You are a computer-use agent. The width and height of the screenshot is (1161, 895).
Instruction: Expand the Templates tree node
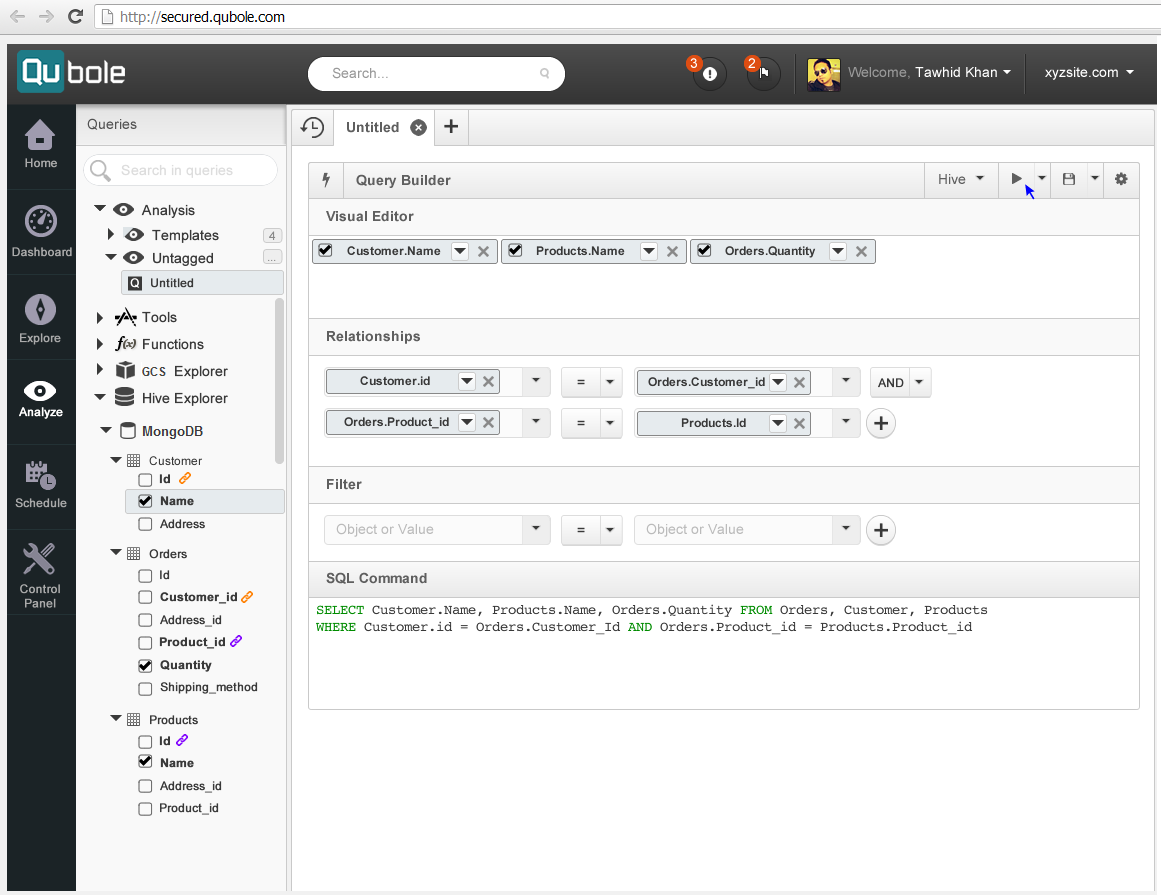coord(110,235)
